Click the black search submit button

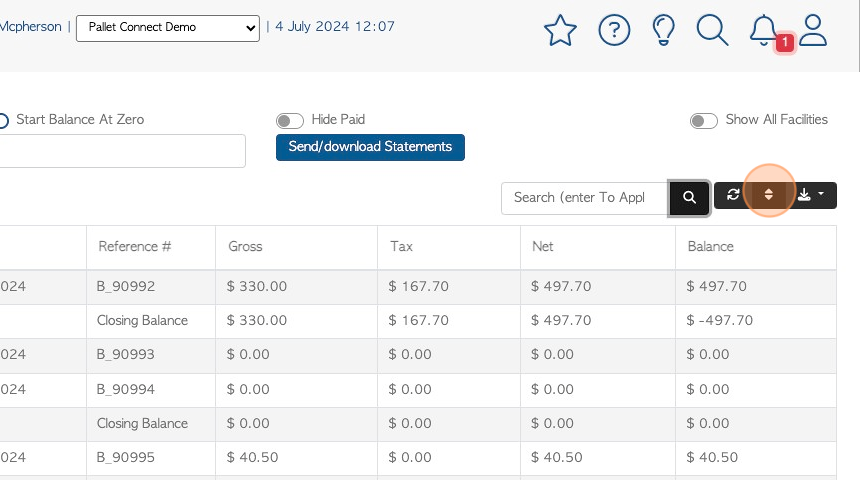coord(689,197)
